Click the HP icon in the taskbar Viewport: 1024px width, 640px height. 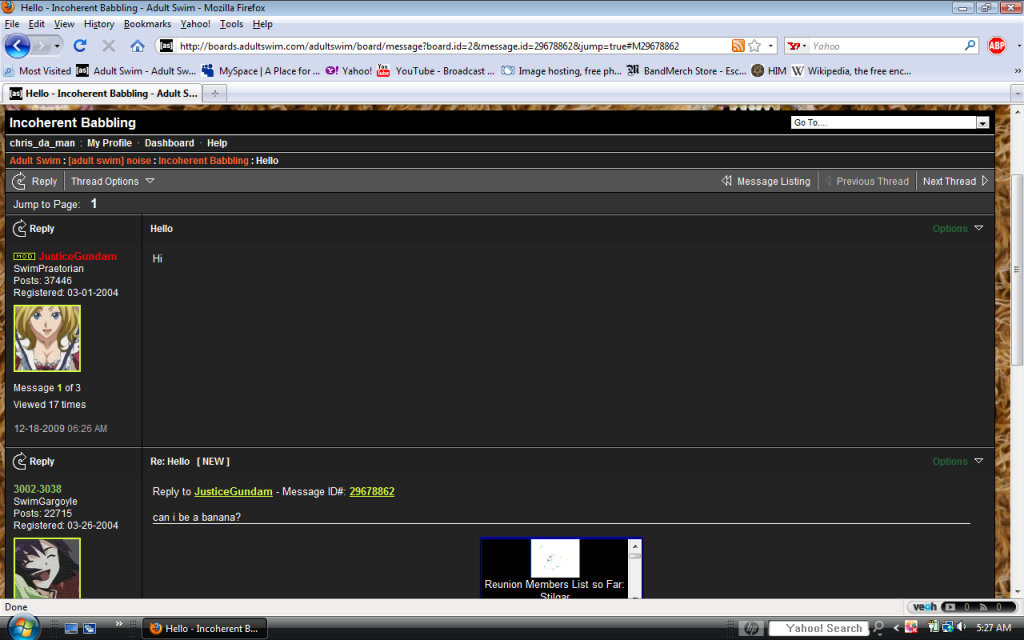[751, 628]
